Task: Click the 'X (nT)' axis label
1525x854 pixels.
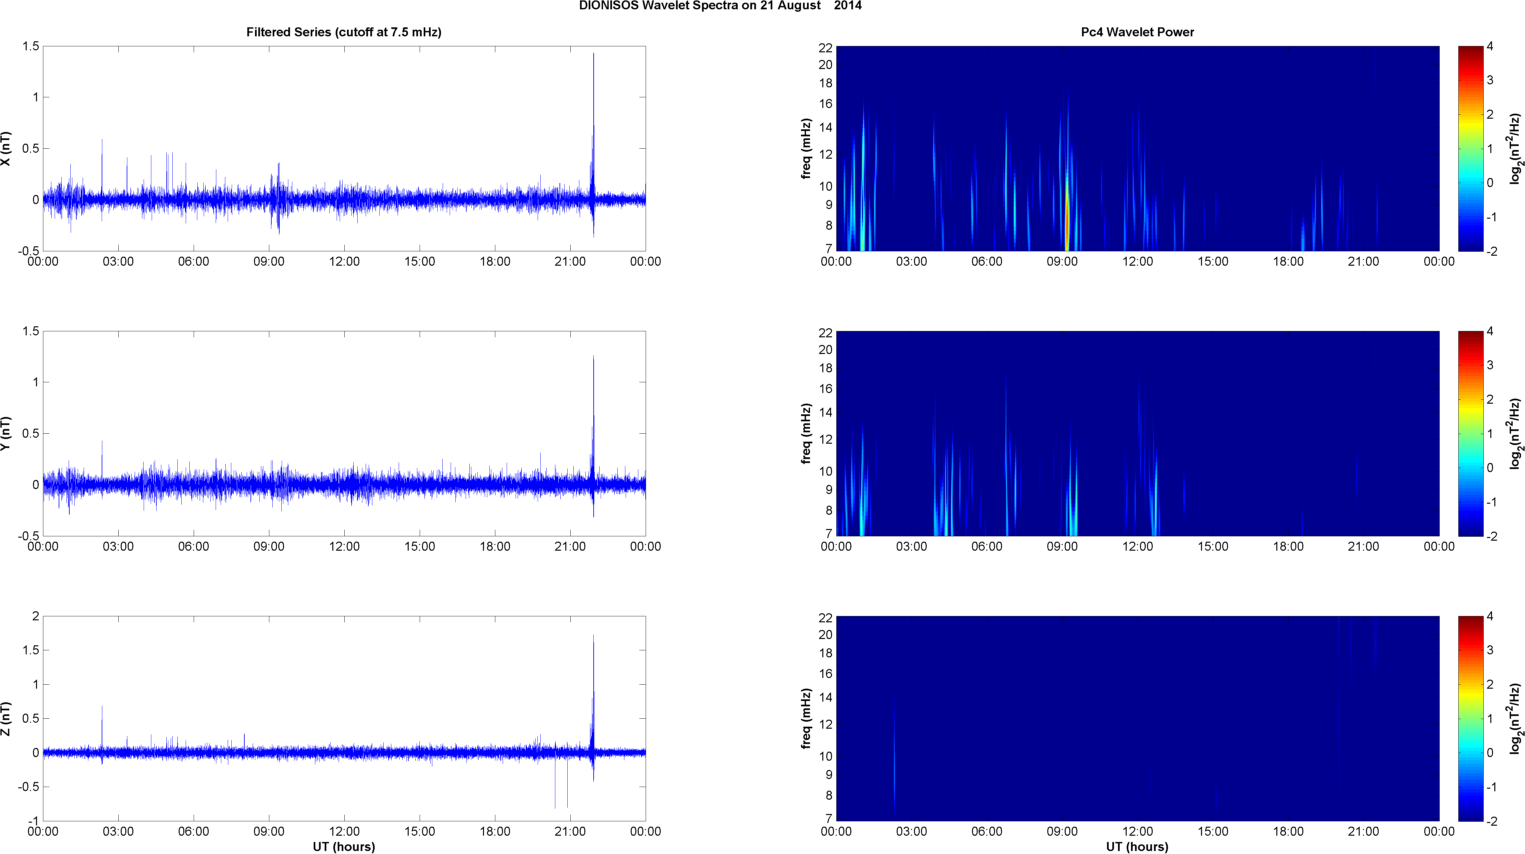Action: 6,149
